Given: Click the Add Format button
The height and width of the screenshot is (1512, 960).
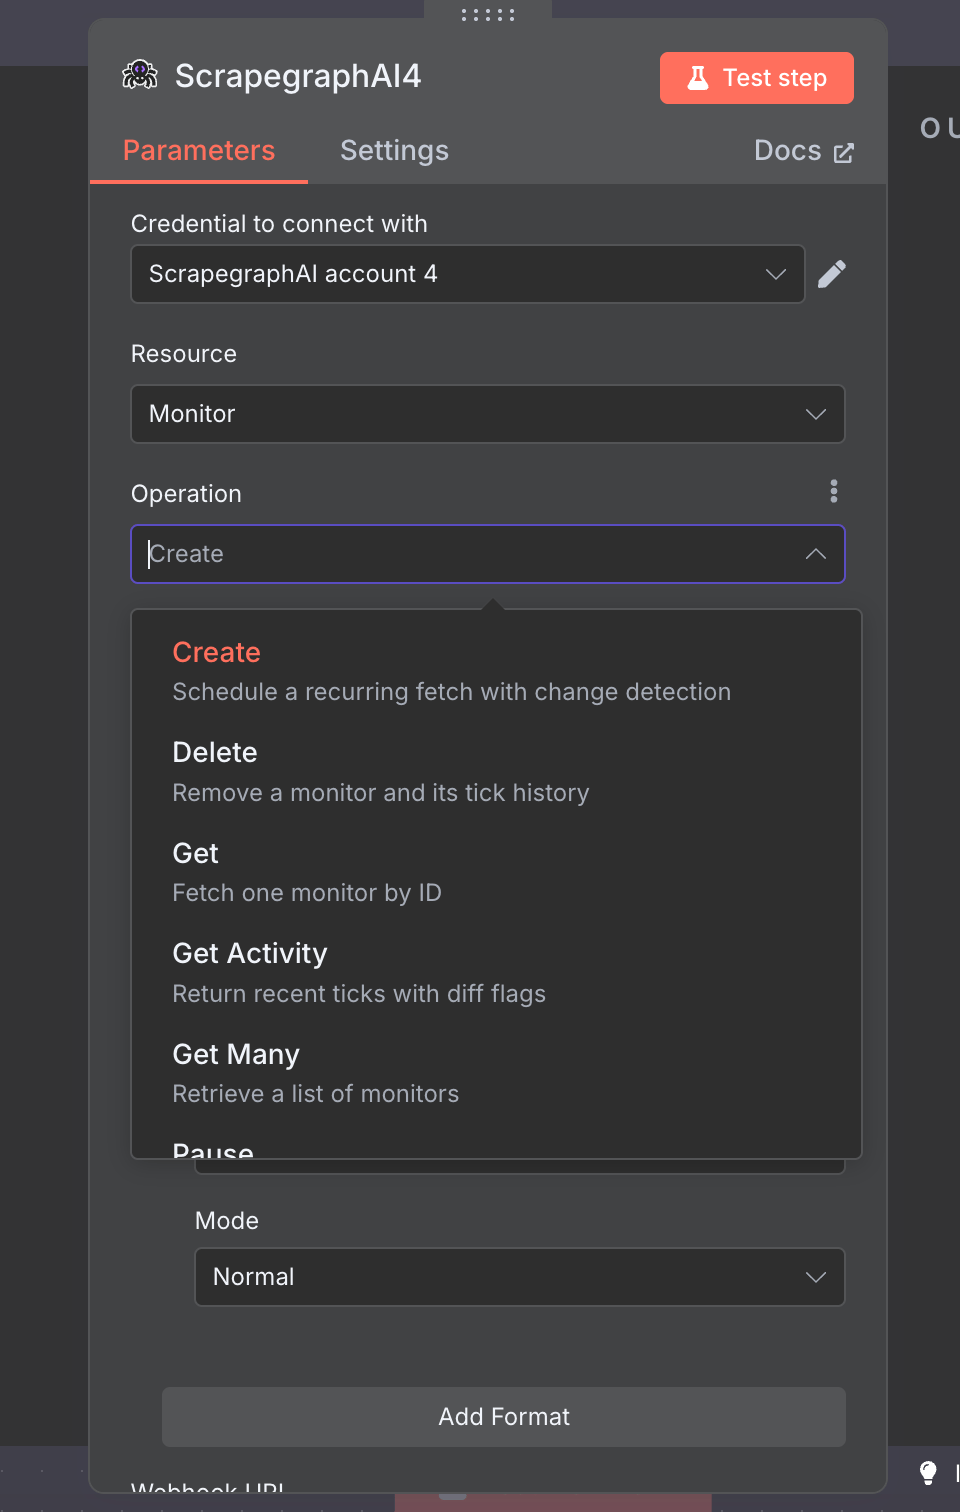Looking at the screenshot, I should (504, 1417).
